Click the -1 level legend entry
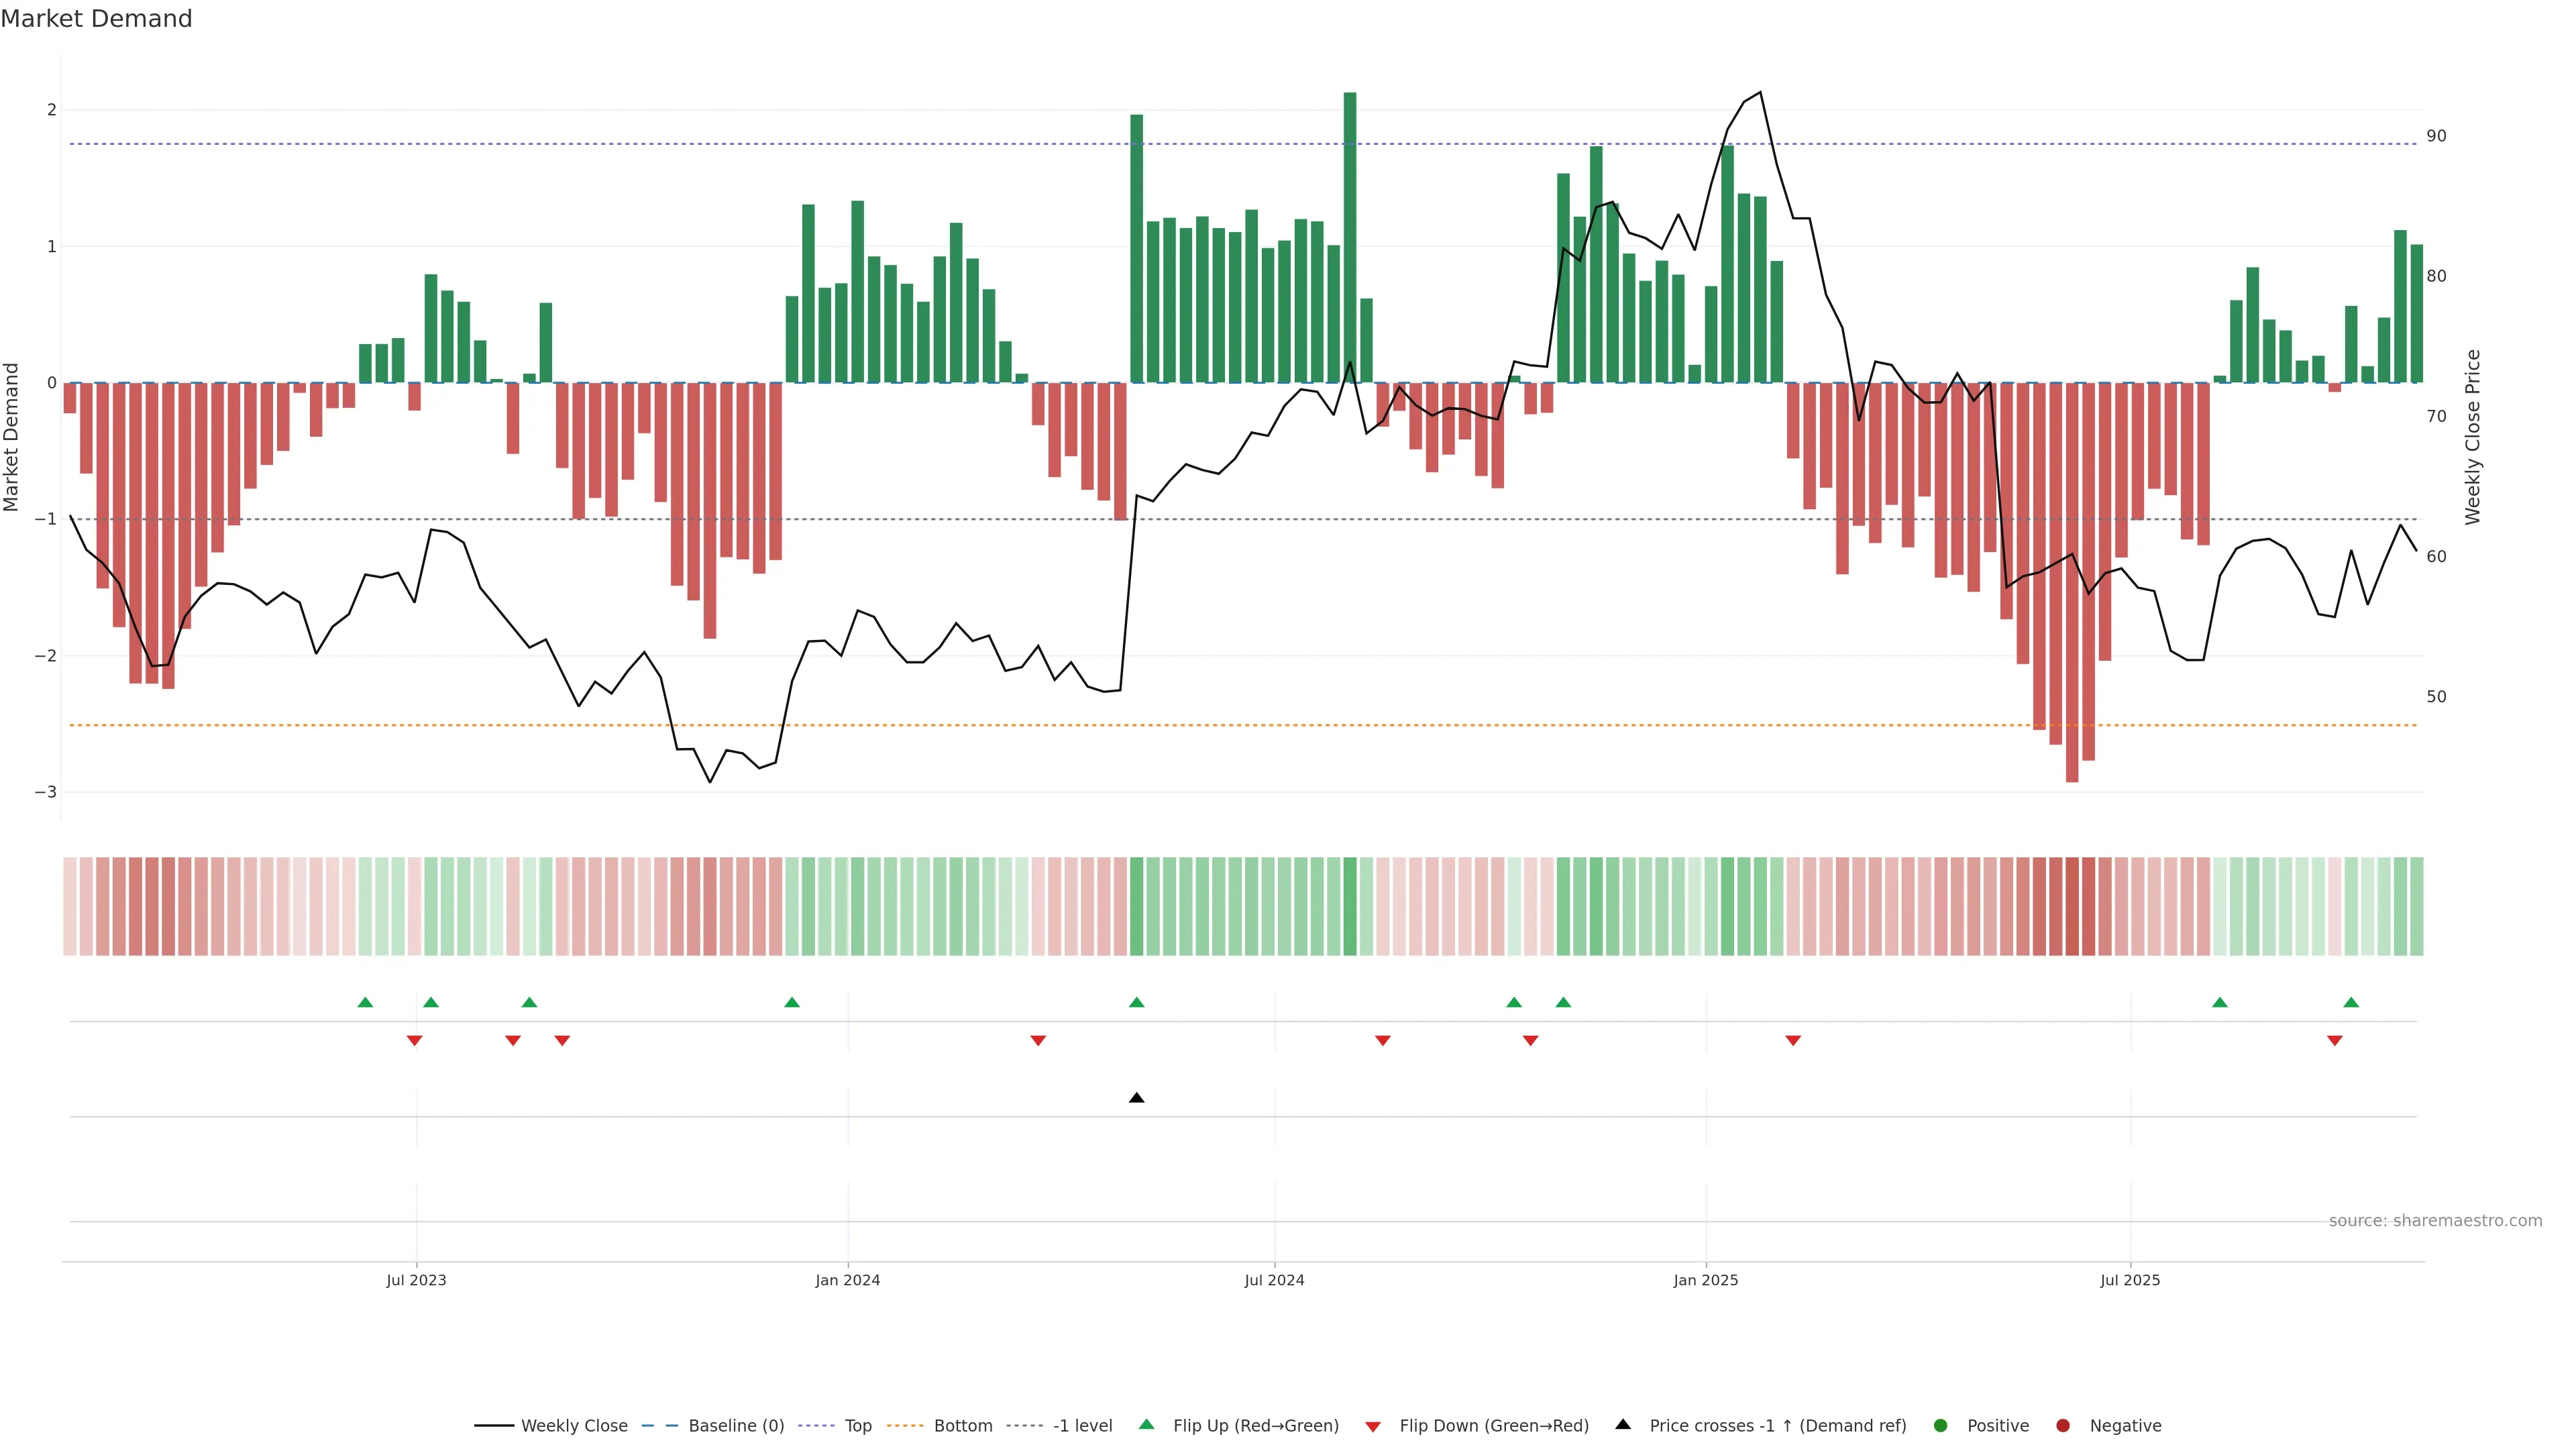The width and height of the screenshot is (2576, 1449). coord(1082,1425)
